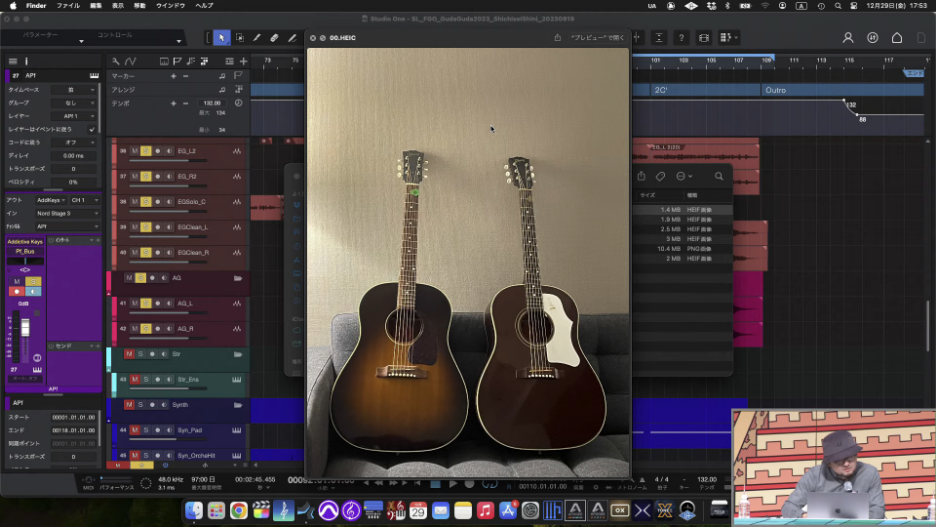Select the Arrow tool in toolbar
936x527 pixels.
(221, 38)
